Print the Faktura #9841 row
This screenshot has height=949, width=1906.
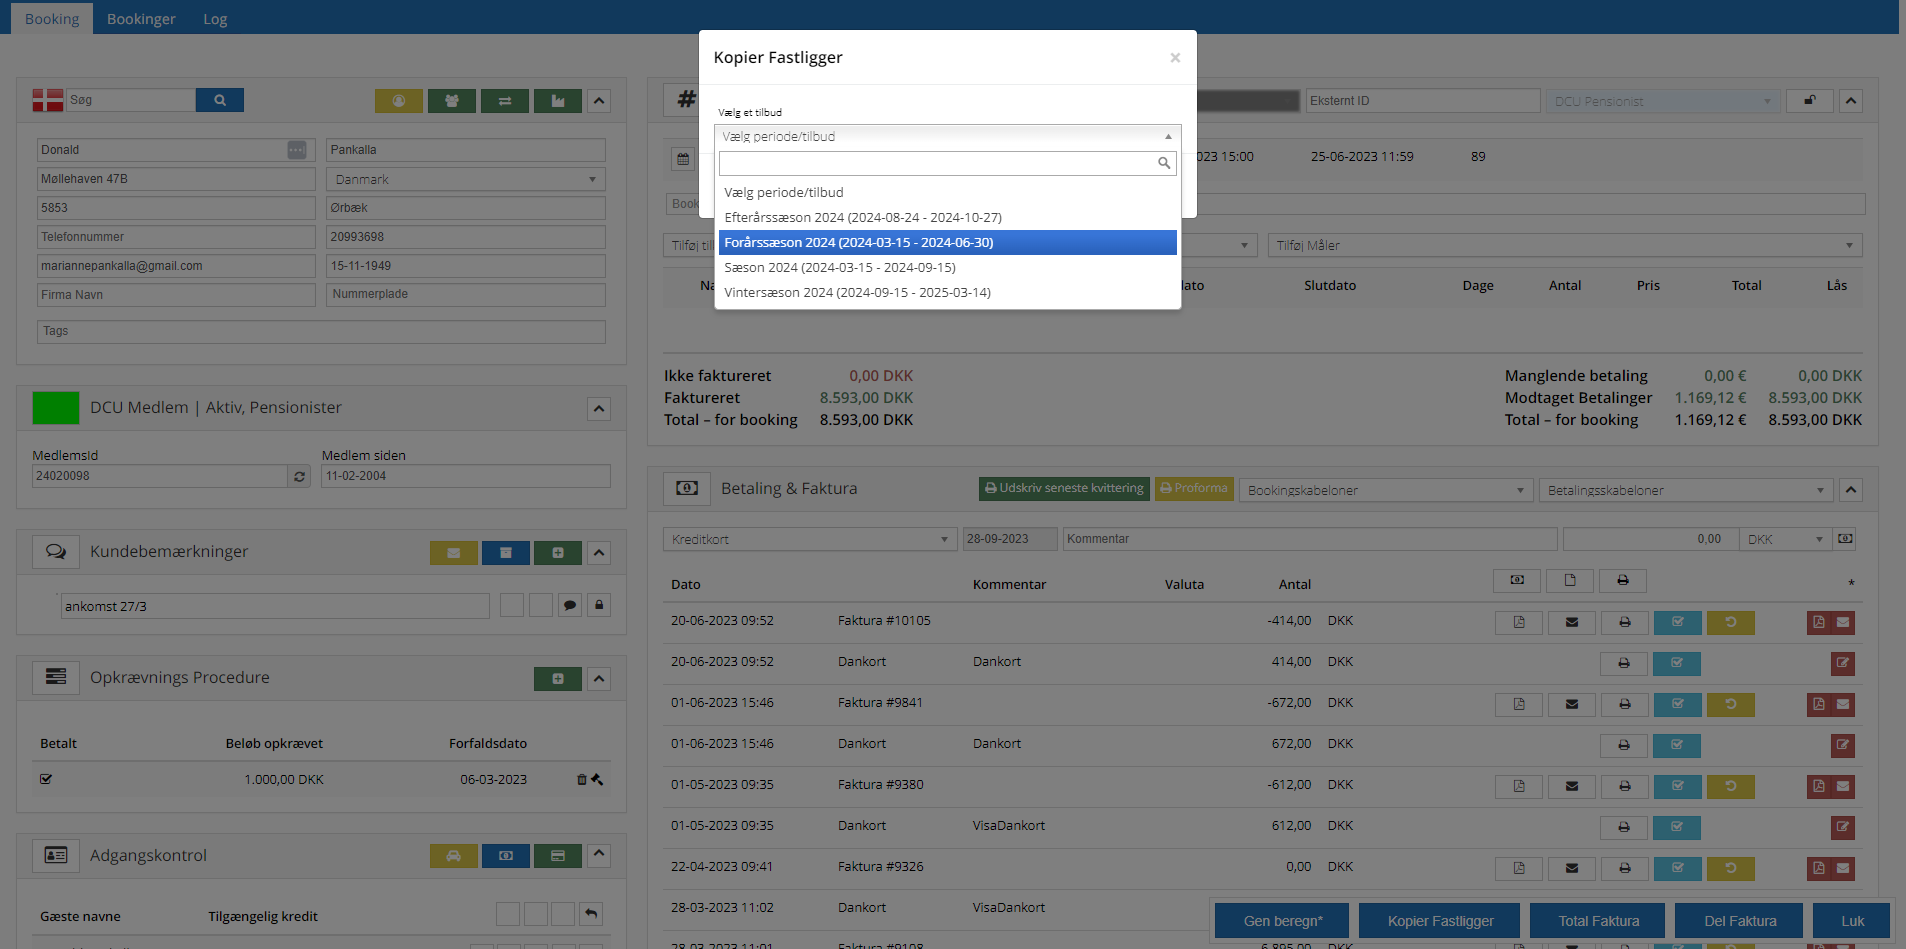coord(1624,704)
